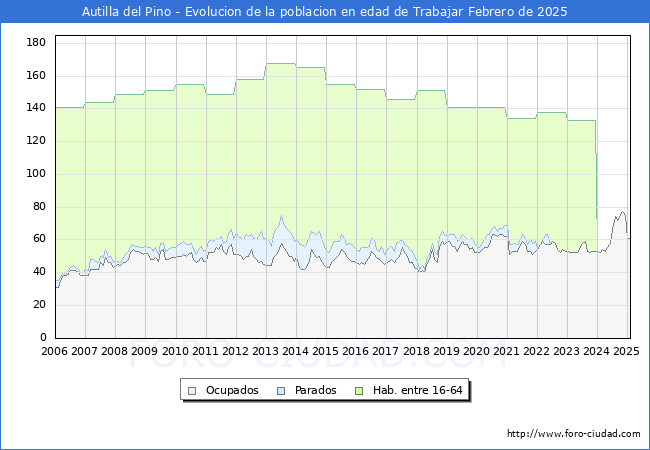This screenshot has width=650, height=450.
Task: Click the 2022 x-axis year label
Action: [536, 351]
